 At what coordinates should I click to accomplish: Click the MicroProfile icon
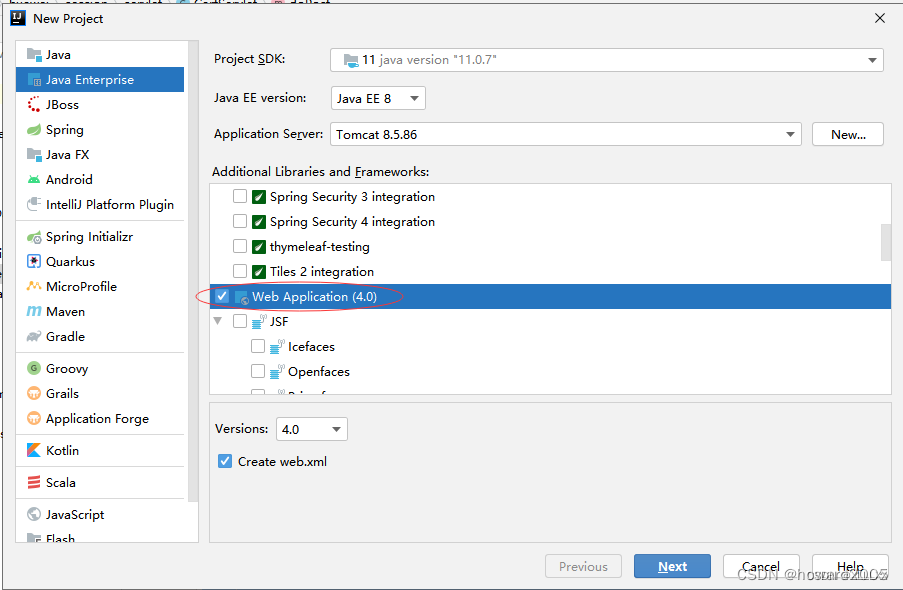(34, 286)
